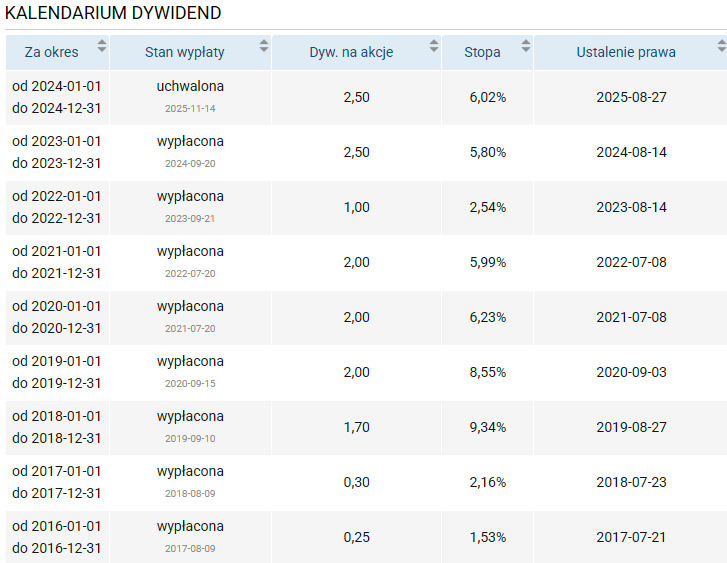Click the 2023-08-14 record date cell
The image size is (727, 563).
click(x=630, y=207)
